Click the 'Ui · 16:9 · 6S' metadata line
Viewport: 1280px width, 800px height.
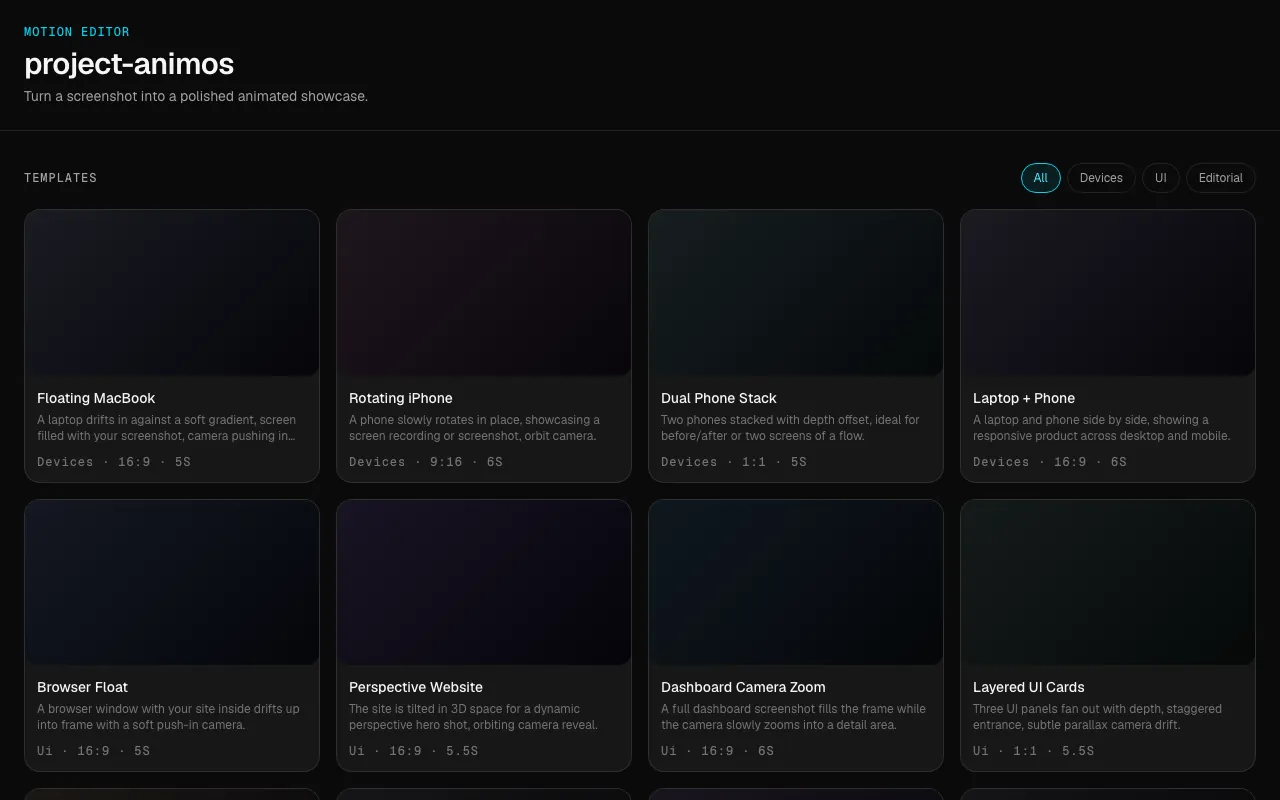pos(717,751)
